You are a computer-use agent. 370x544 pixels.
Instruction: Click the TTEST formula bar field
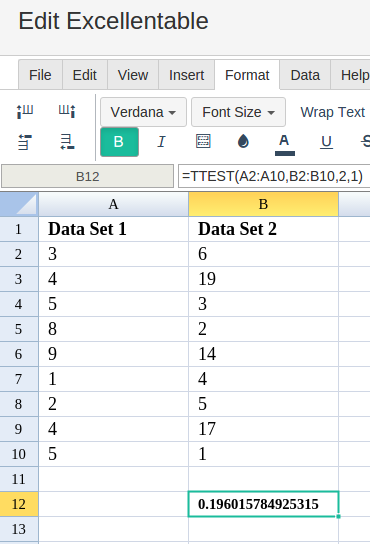click(274, 176)
